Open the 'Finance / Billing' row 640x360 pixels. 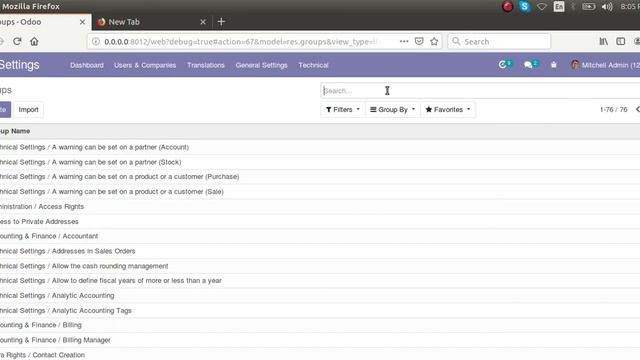pyautogui.click(x=320, y=325)
